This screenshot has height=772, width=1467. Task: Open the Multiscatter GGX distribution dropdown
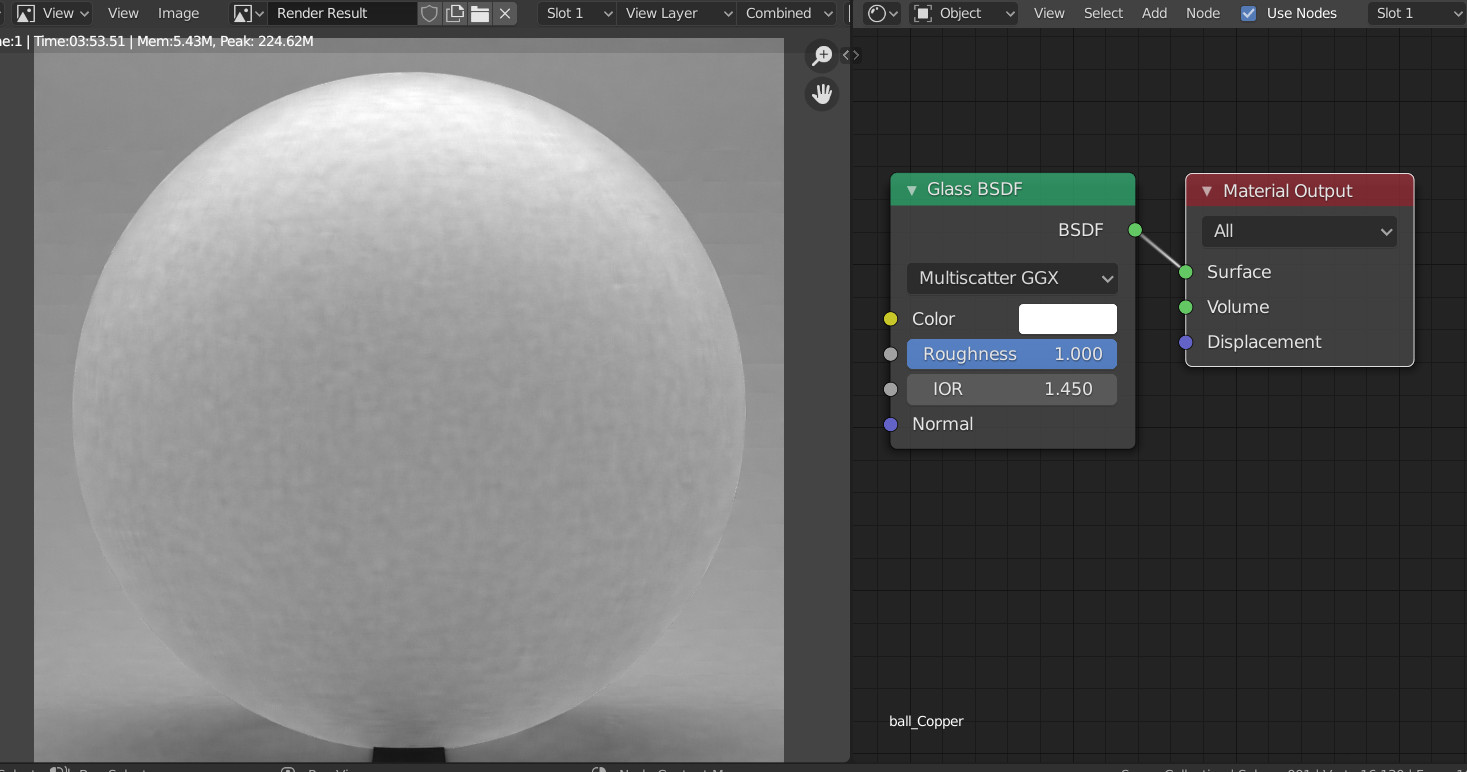[x=1012, y=278]
